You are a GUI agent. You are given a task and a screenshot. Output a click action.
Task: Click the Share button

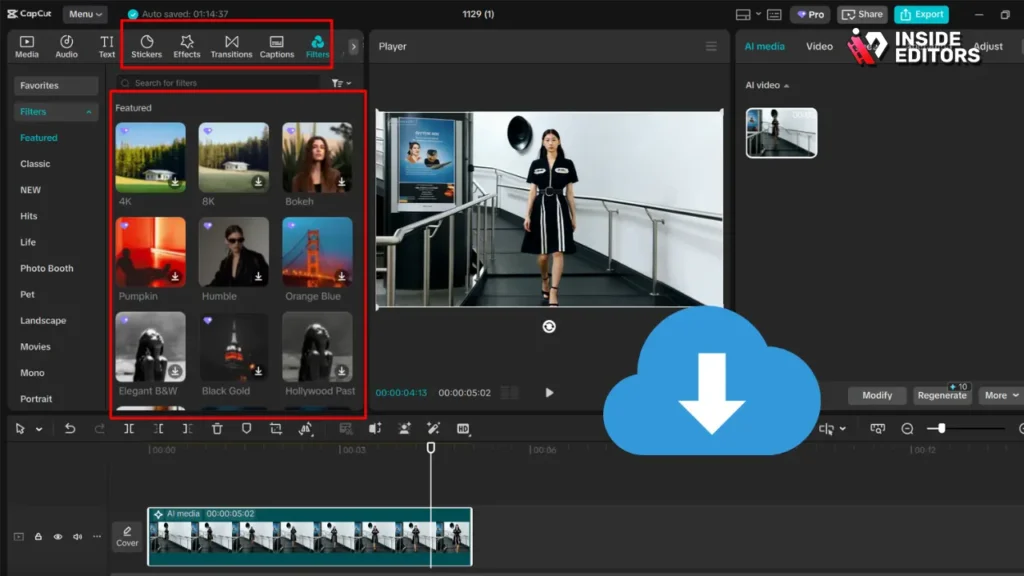click(x=862, y=14)
